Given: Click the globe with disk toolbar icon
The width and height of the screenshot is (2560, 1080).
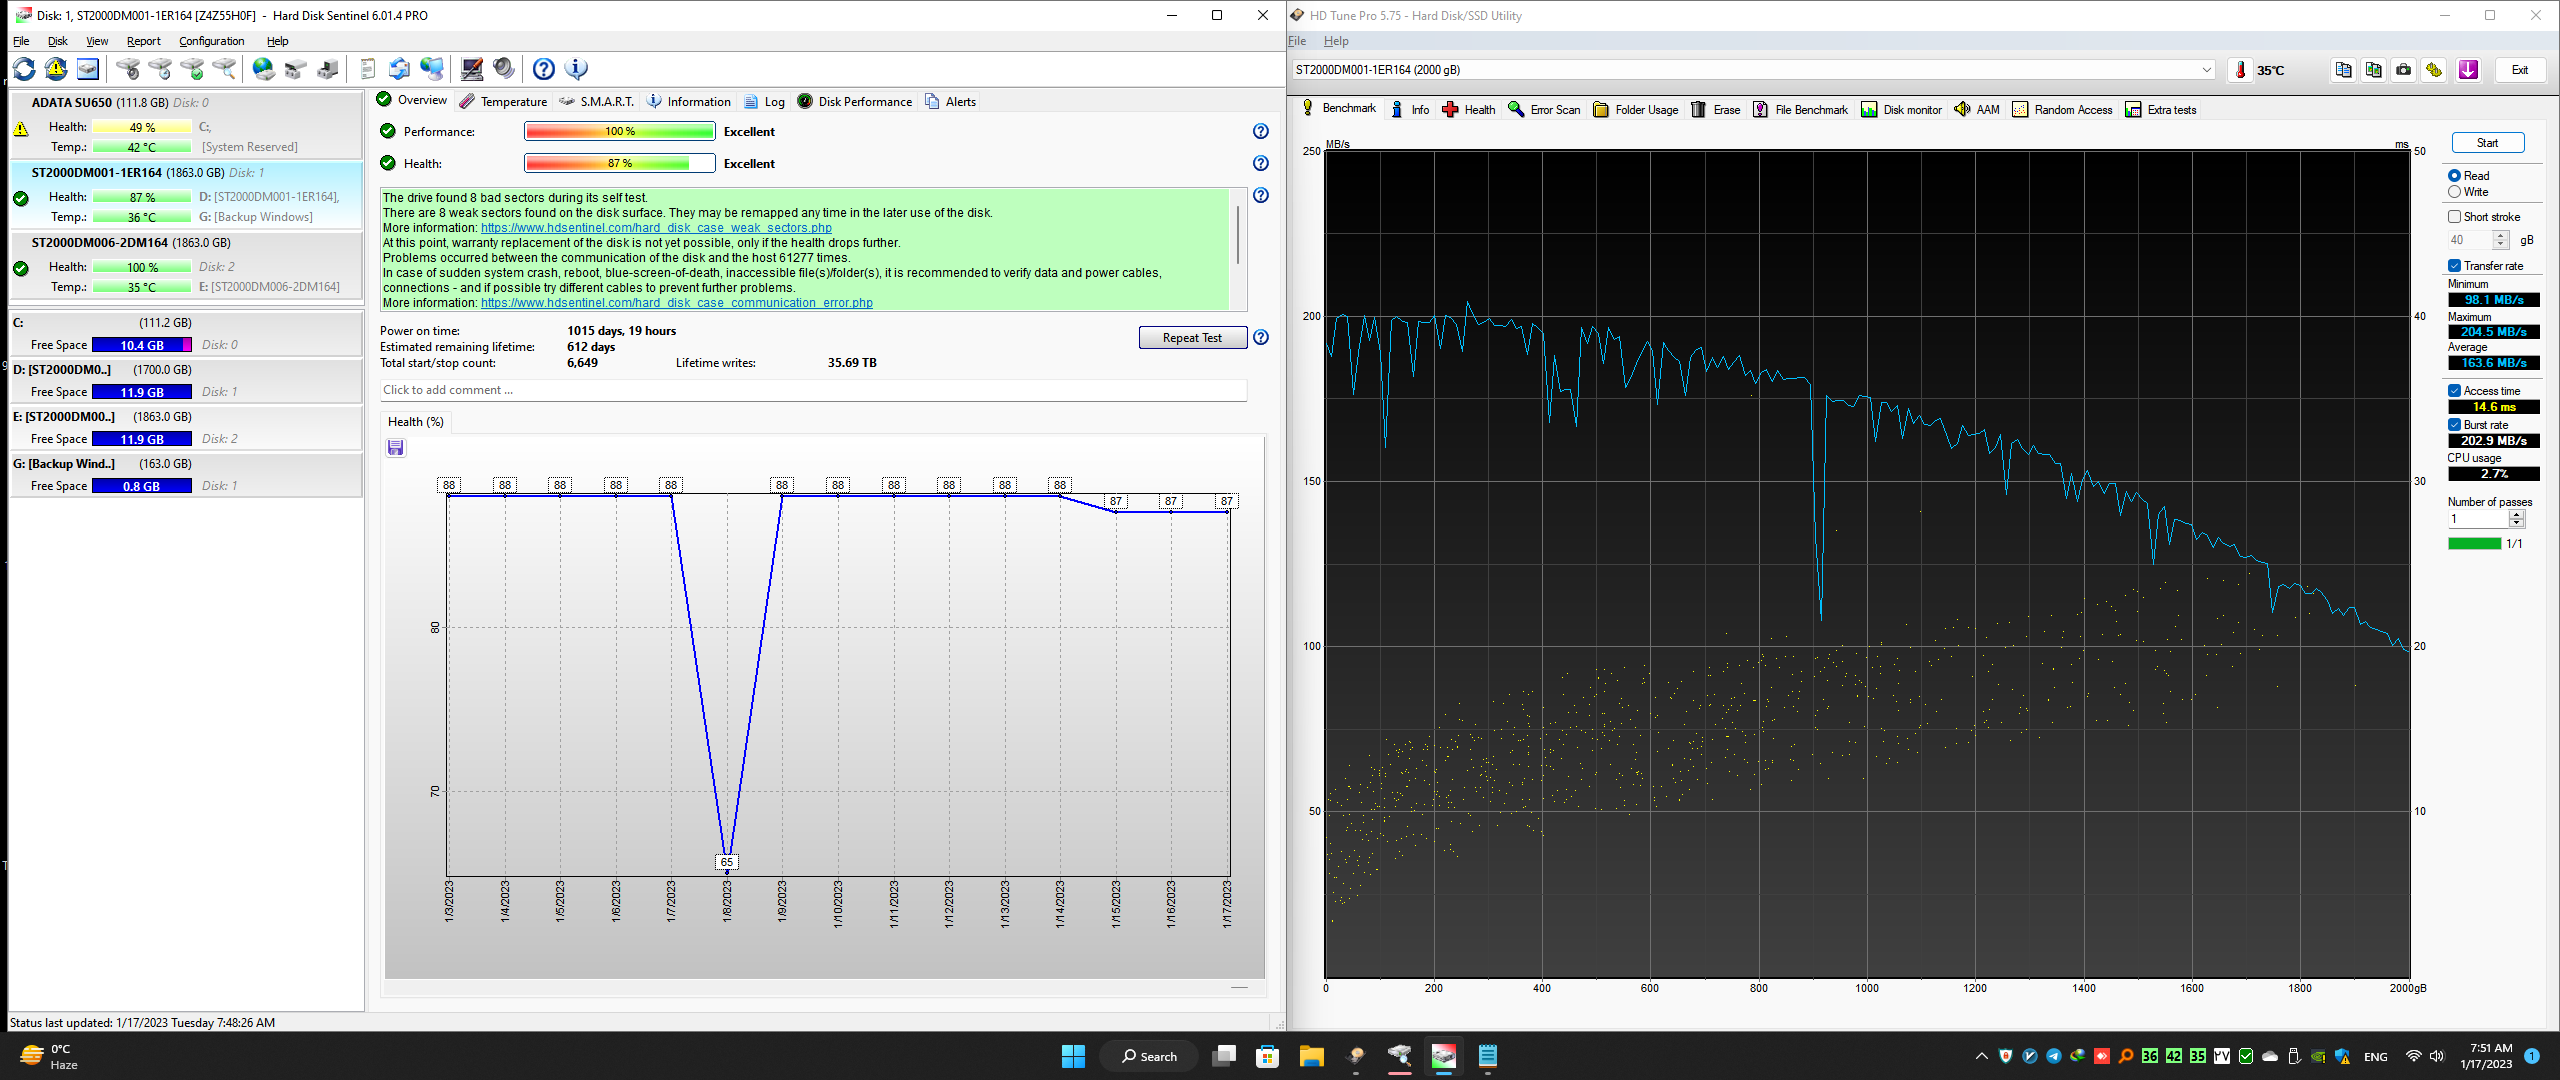Looking at the screenshot, I should point(263,69).
